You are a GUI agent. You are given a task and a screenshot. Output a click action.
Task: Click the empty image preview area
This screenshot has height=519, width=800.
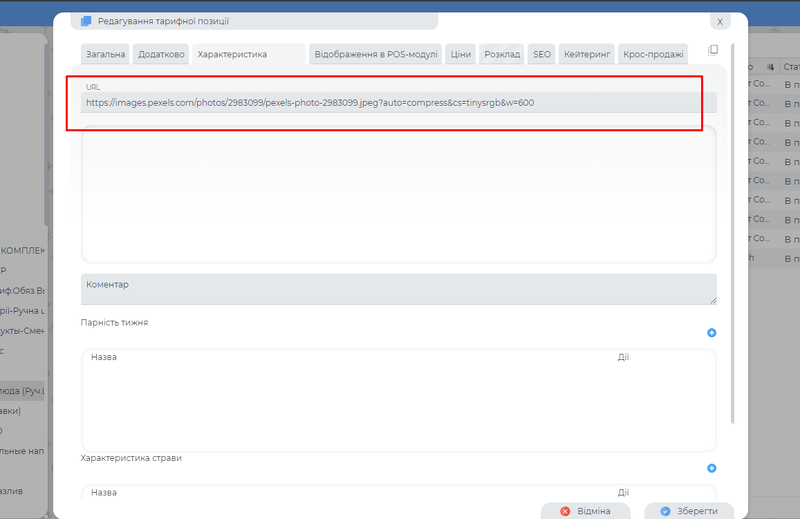[398, 195]
